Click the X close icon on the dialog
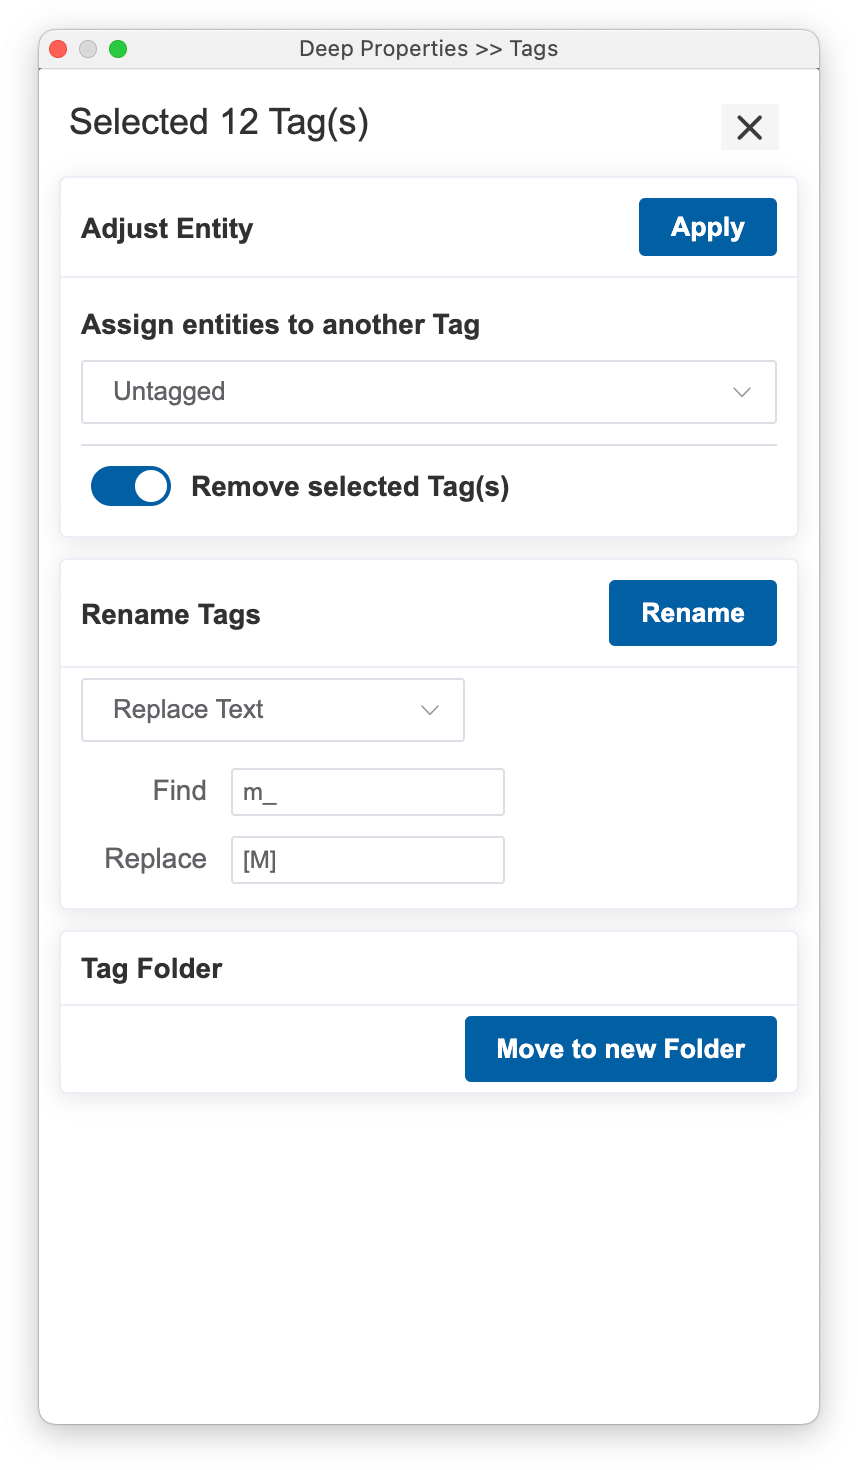Viewport: 858px width, 1470px height. pos(749,127)
